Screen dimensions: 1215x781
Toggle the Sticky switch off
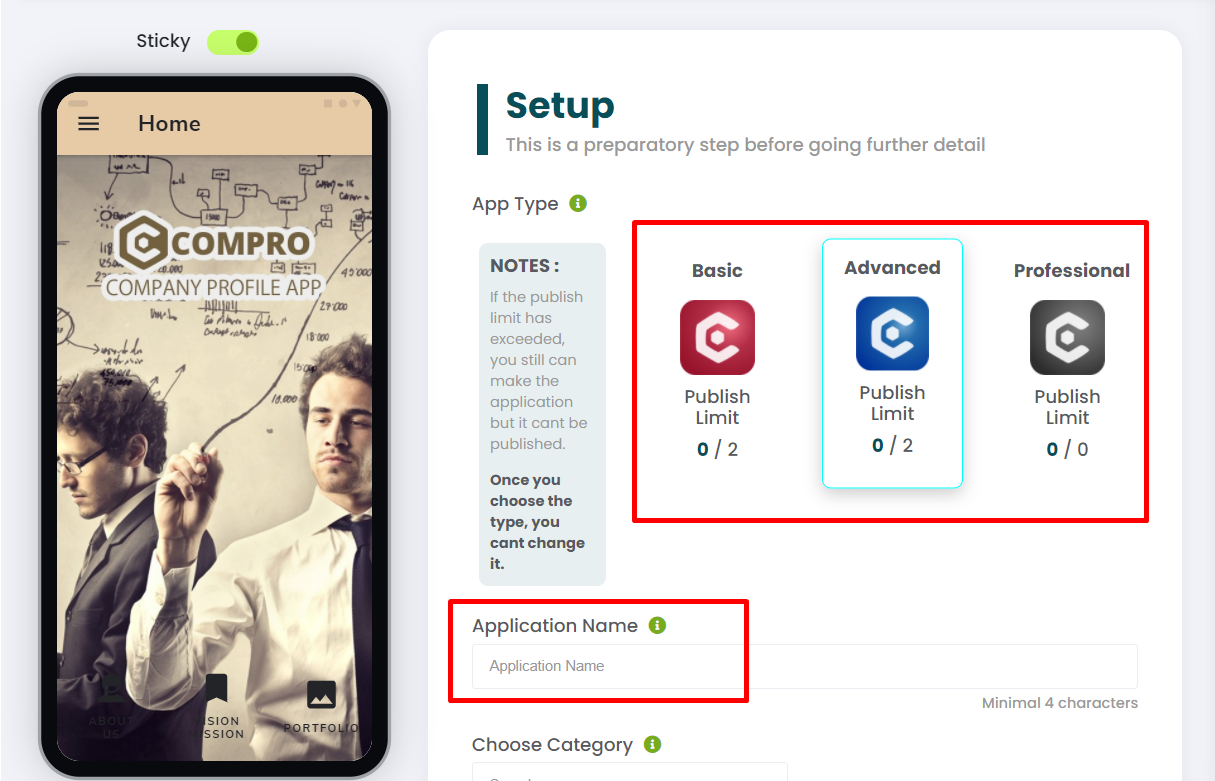tap(233, 42)
